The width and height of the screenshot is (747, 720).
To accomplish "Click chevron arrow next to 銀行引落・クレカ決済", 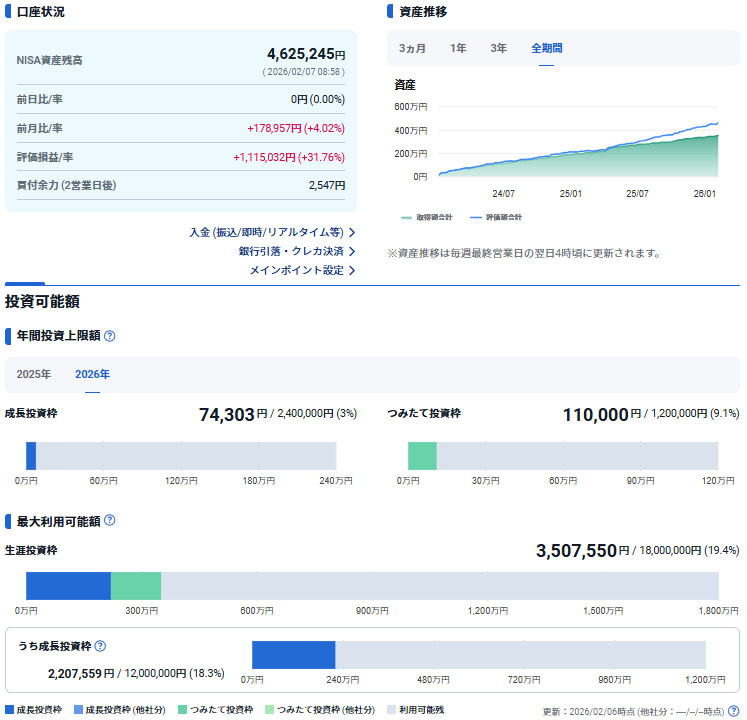I will 352,251.
